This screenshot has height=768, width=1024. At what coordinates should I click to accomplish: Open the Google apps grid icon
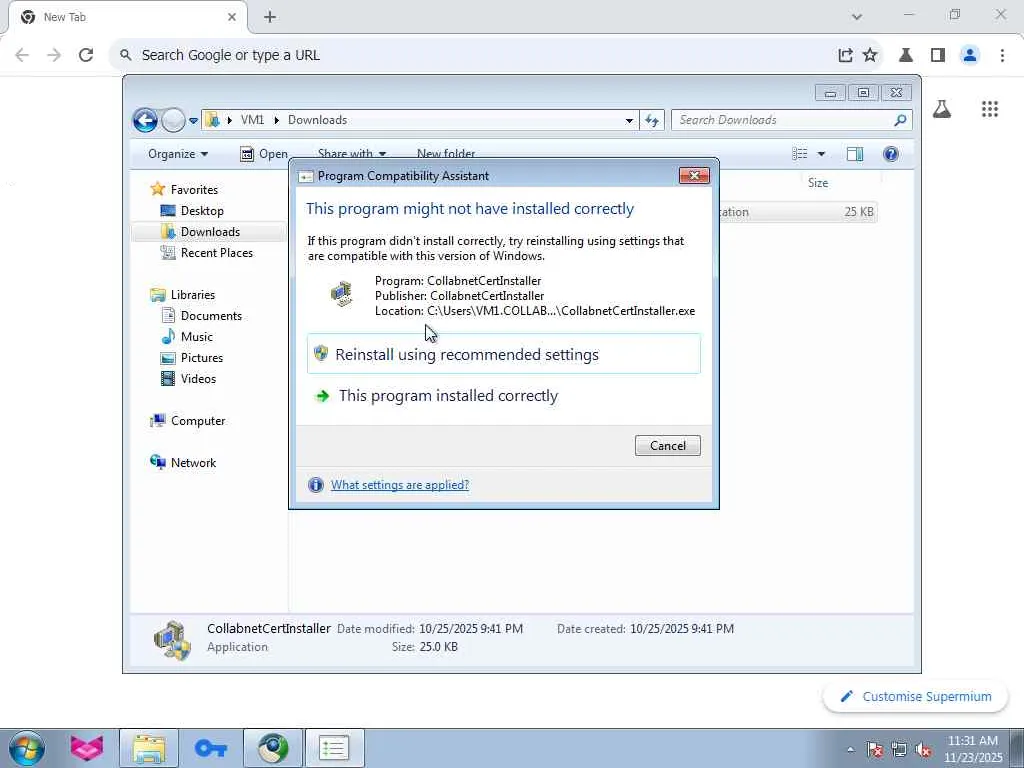[990, 109]
